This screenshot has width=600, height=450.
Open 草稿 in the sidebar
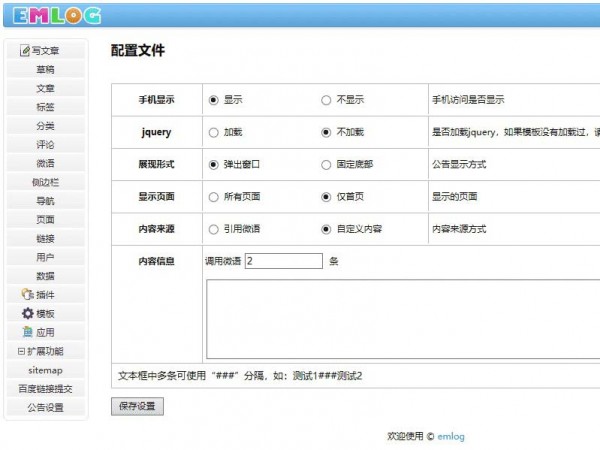pos(46,70)
